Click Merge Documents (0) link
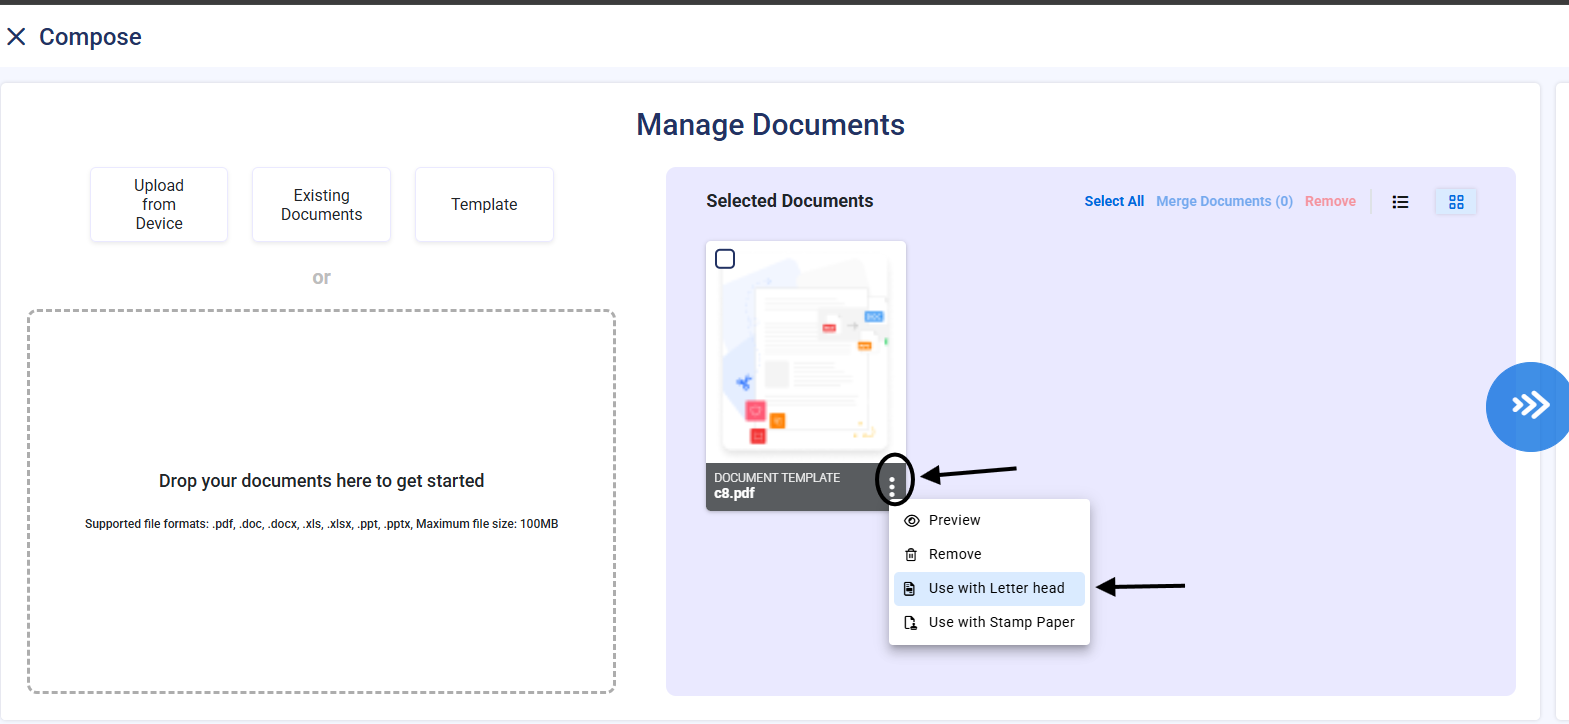The height and width of the screenshot is (724, 1569). pyautogui.click(x=1224, y=201)
